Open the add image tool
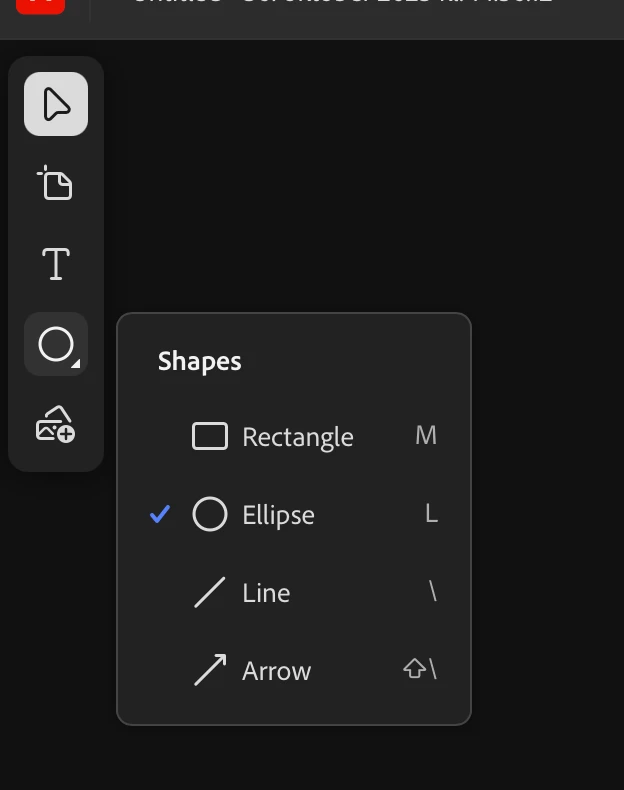624x790 pixels. (x=56, y=425)
